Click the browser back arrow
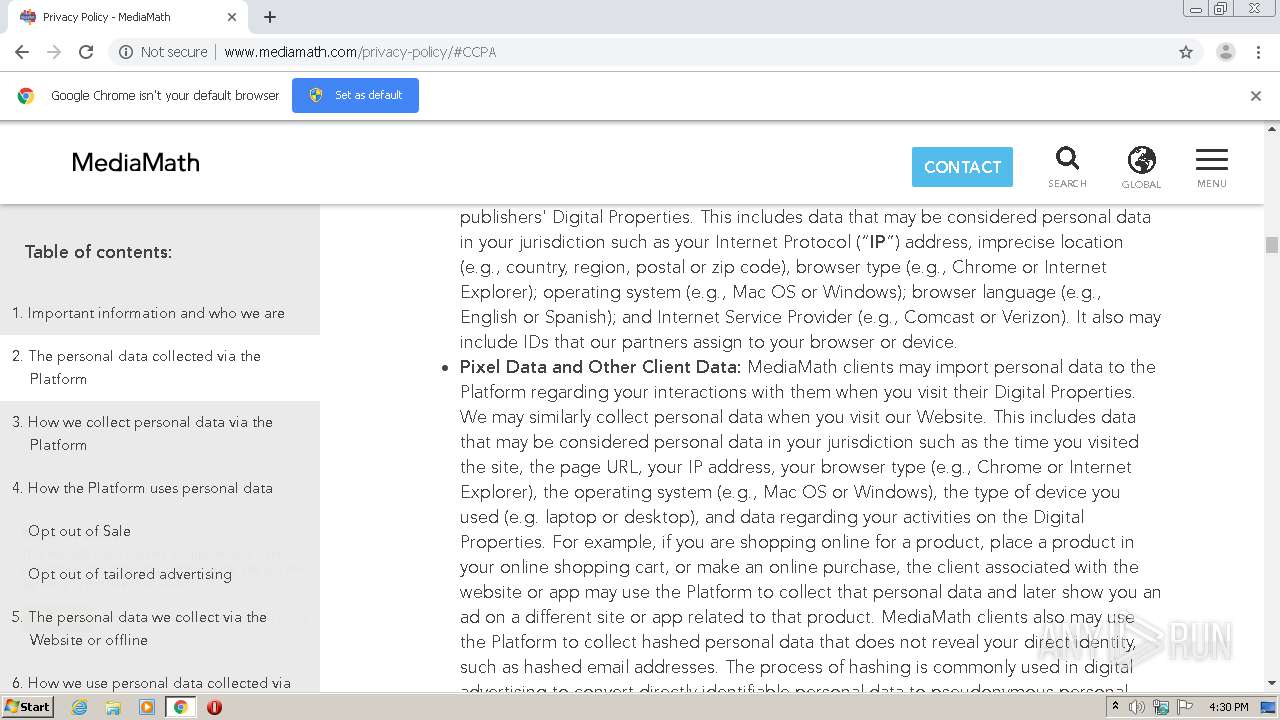 click(22, 52)
